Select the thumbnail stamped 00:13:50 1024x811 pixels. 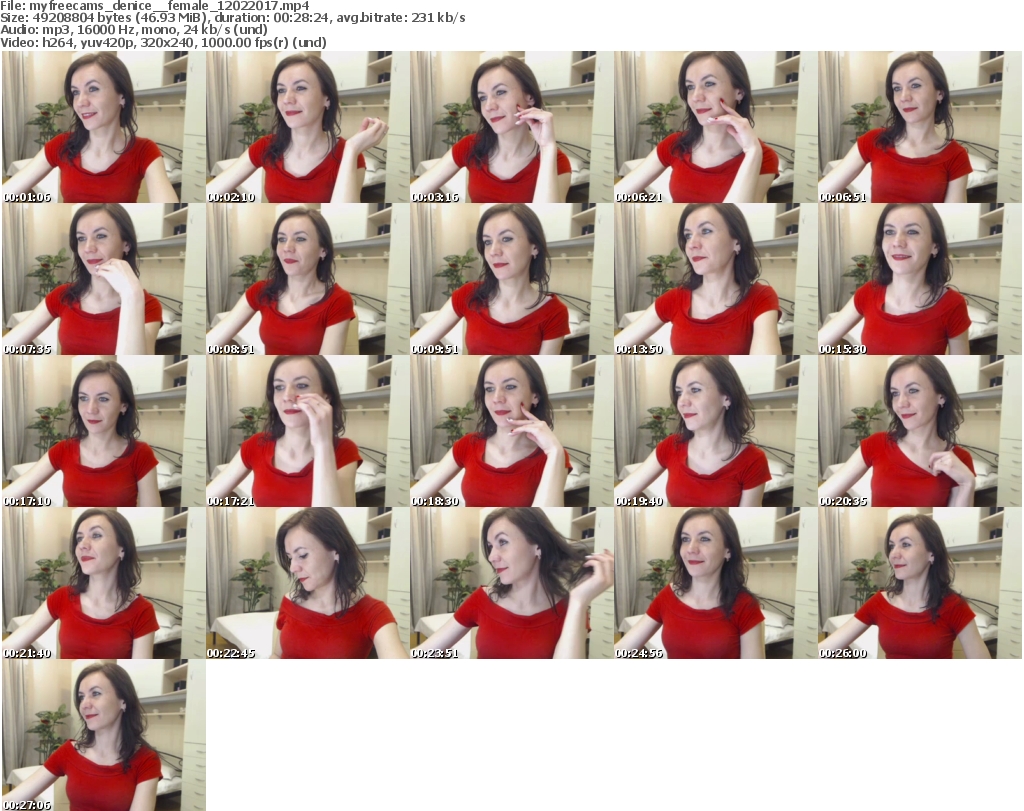click(x=715, y=279)
